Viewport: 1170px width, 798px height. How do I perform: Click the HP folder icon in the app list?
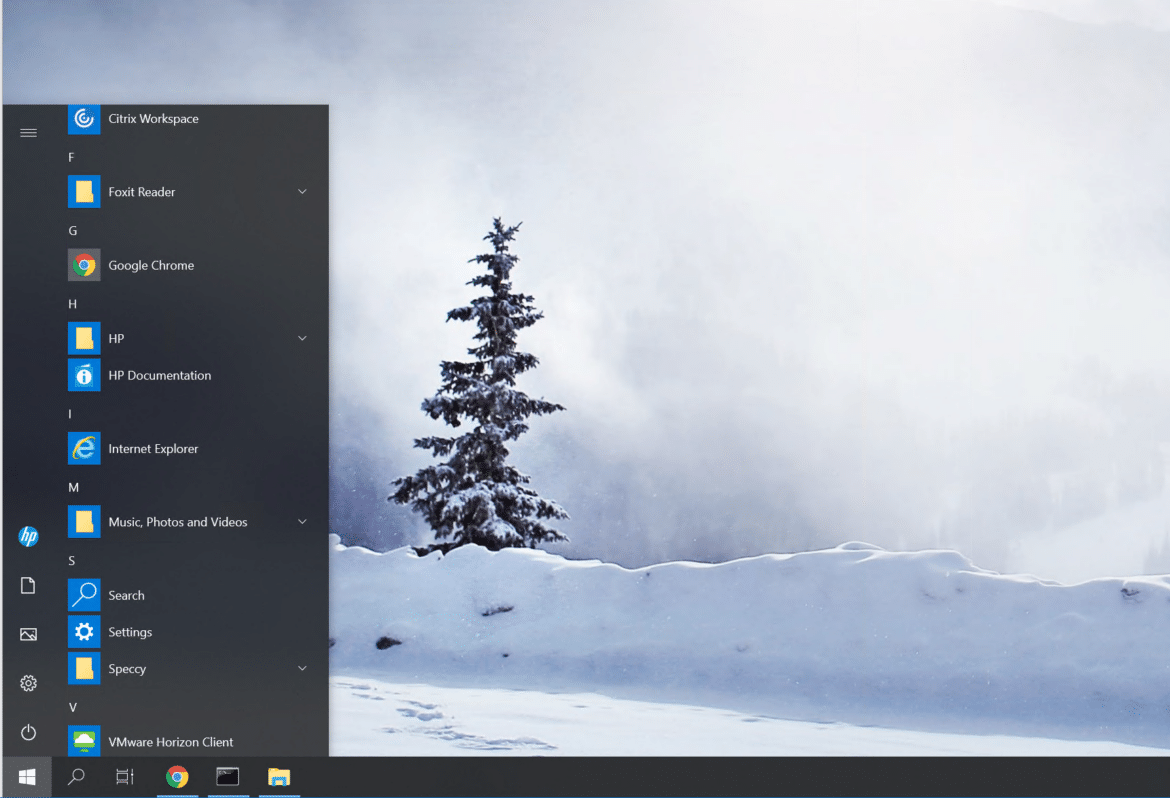point(84,338)
